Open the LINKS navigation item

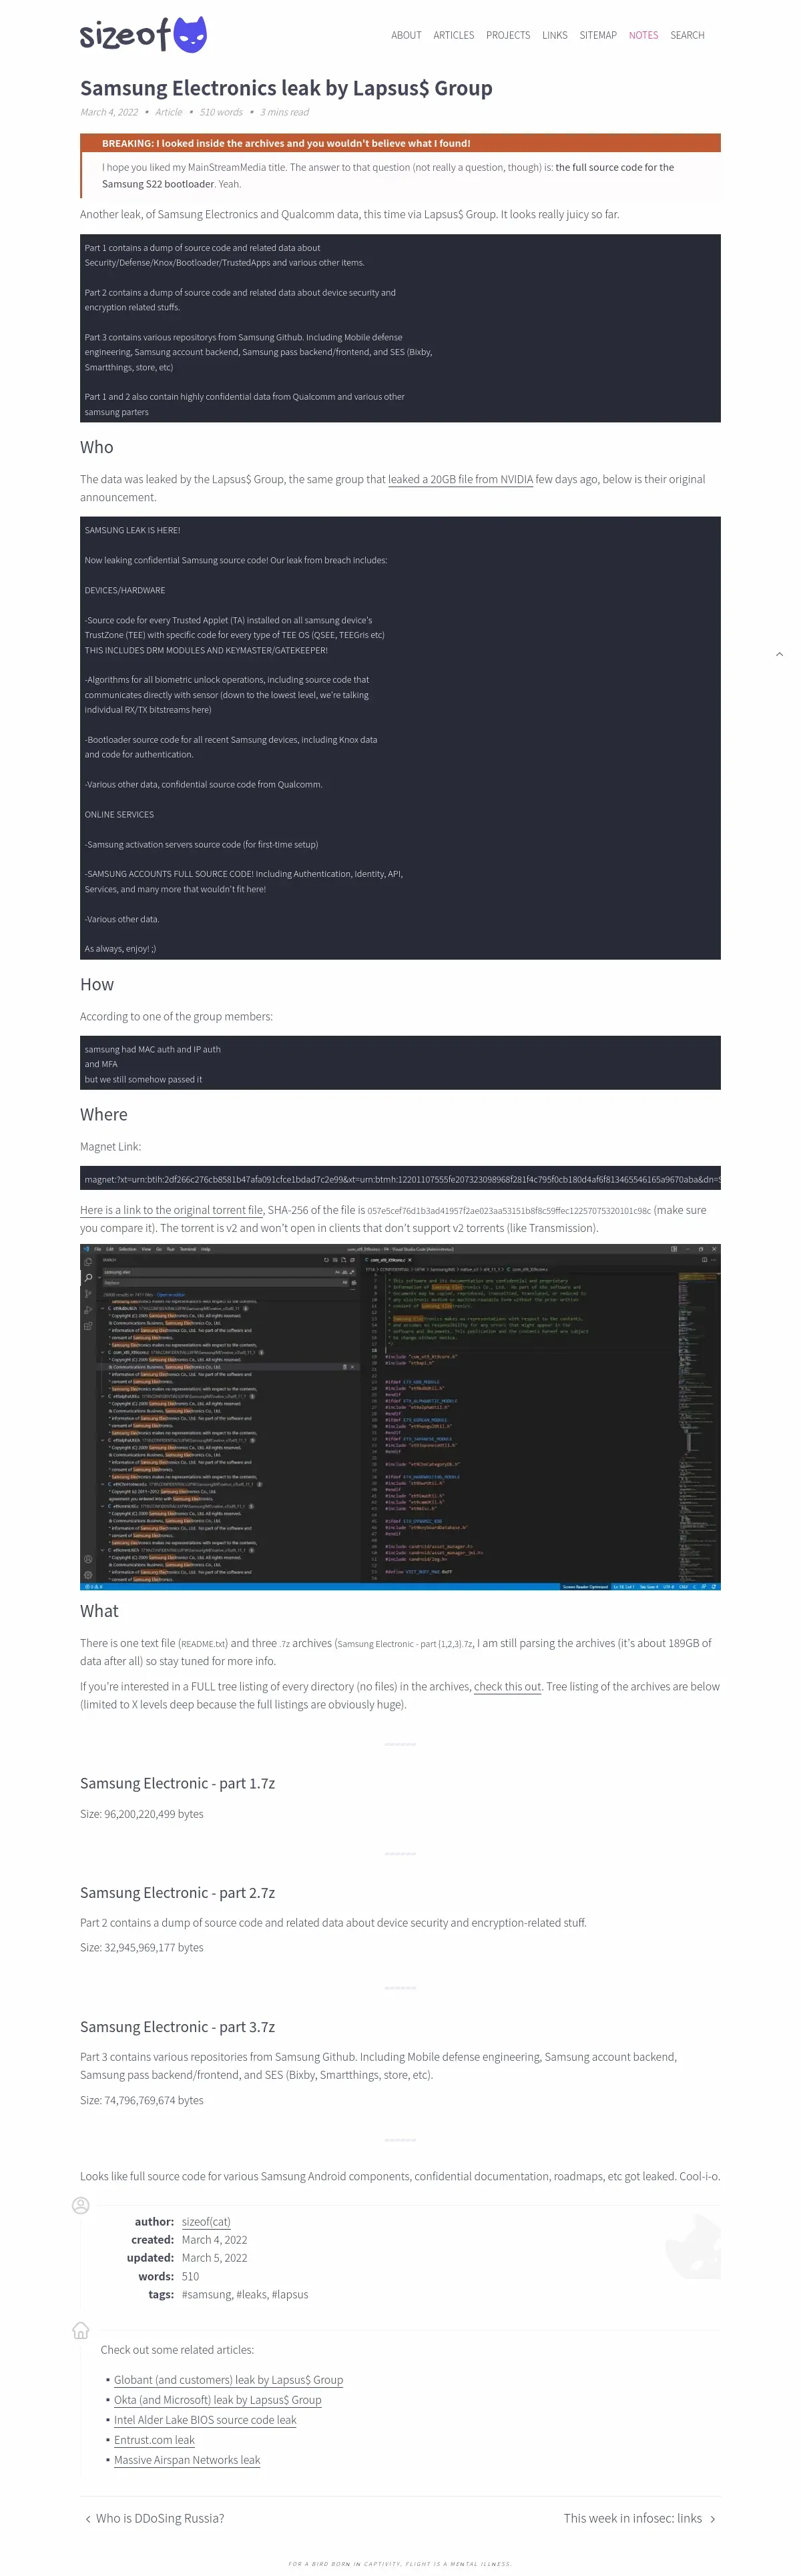coord(555,35)
